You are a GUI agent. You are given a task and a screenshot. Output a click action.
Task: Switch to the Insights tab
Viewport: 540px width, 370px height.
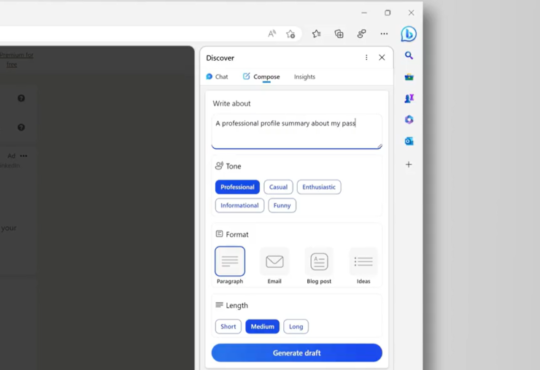point(304,76)
